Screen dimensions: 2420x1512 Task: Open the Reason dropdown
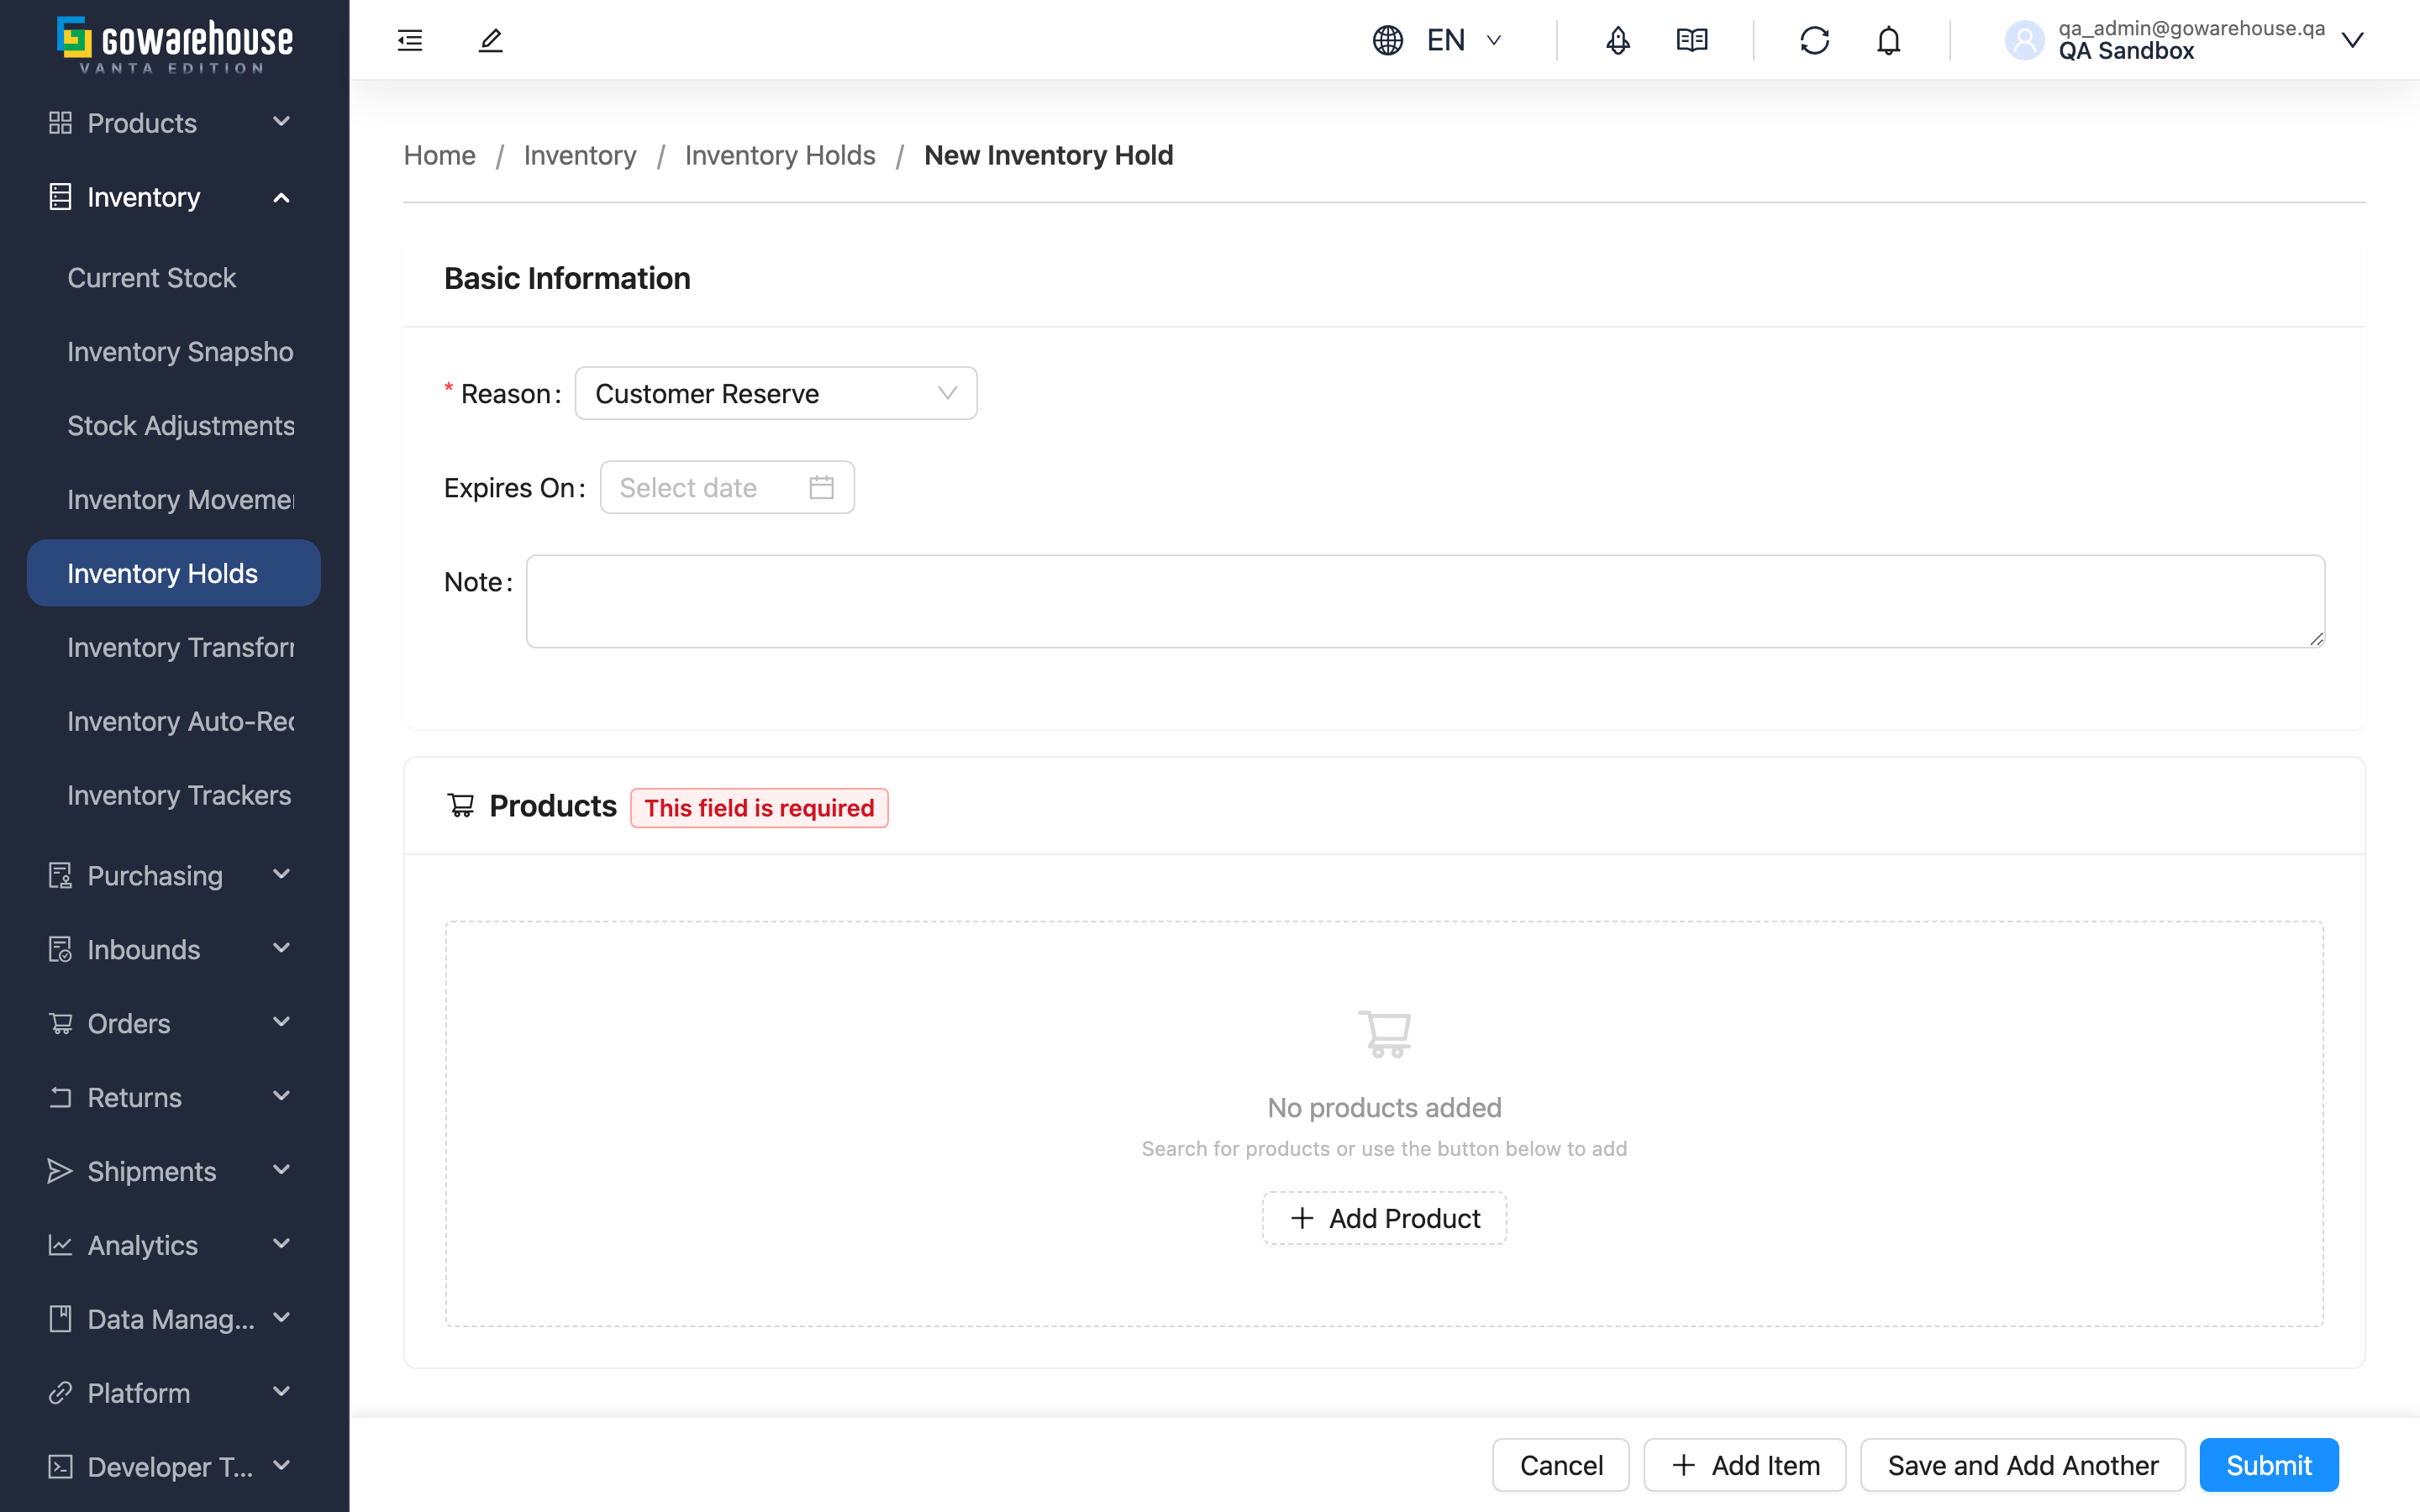coord(776,393)
